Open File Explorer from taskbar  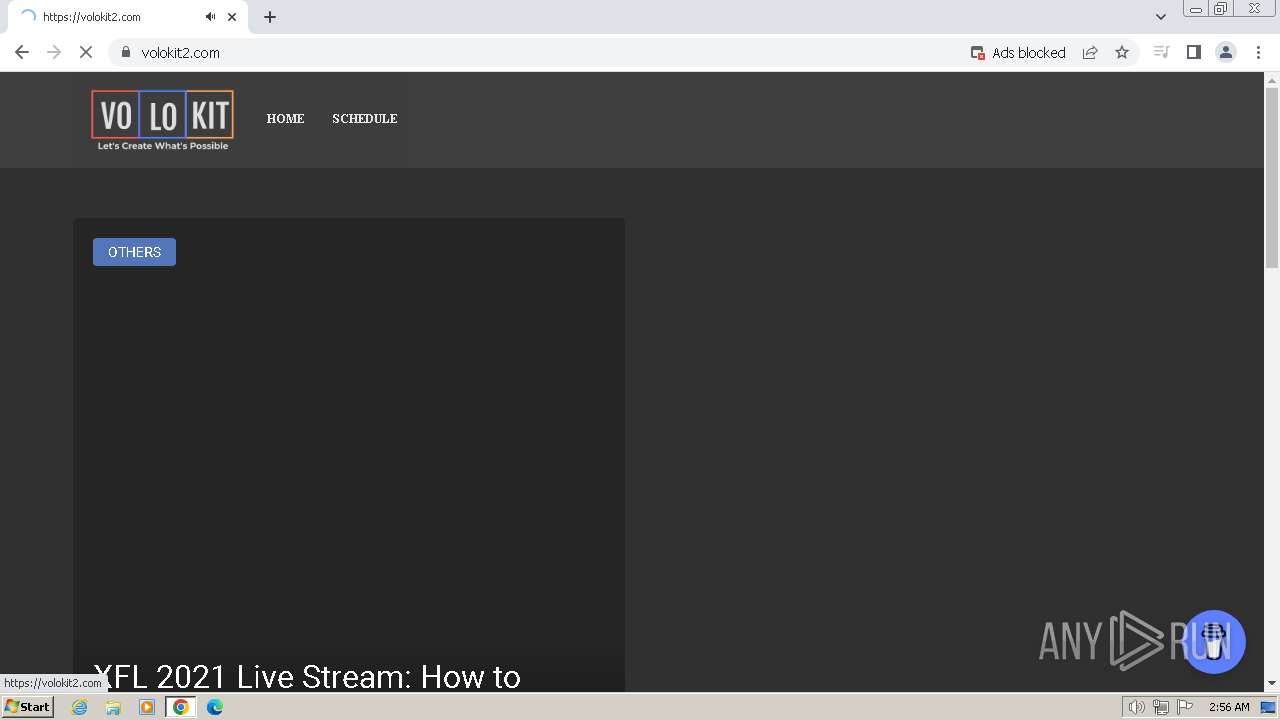pyautogui.click(x=113, y=707)
